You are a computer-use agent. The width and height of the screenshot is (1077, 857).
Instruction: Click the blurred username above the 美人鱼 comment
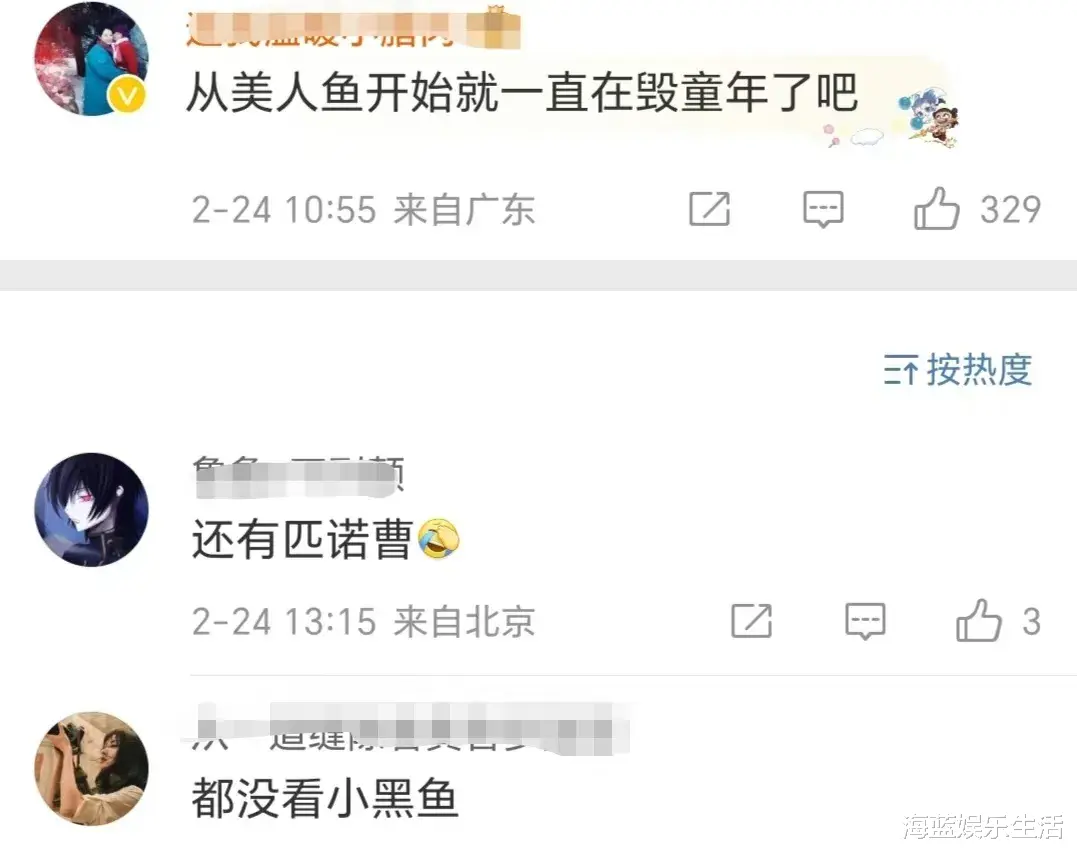click(353, 30)
